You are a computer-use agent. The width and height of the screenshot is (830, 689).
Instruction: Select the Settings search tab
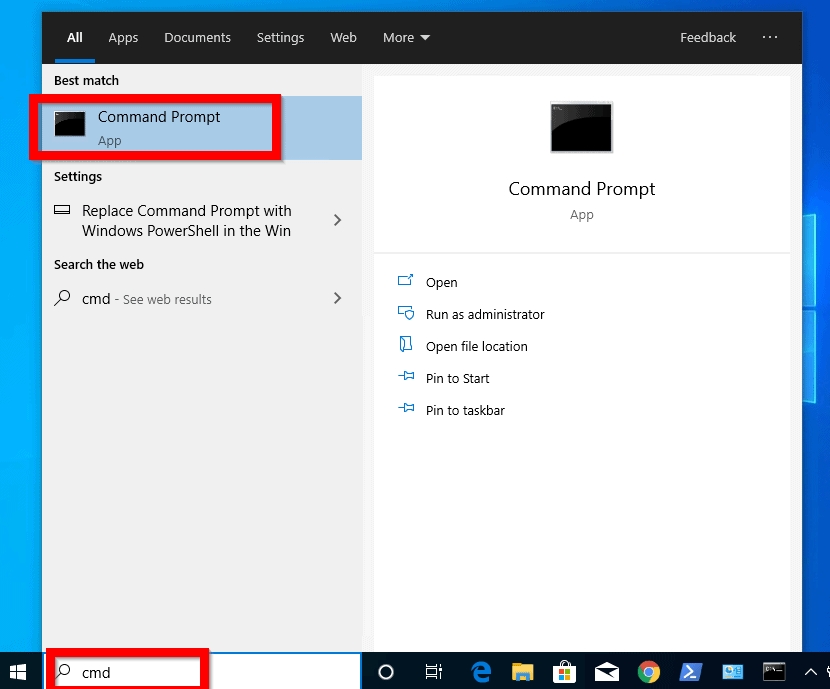[280, 38]
